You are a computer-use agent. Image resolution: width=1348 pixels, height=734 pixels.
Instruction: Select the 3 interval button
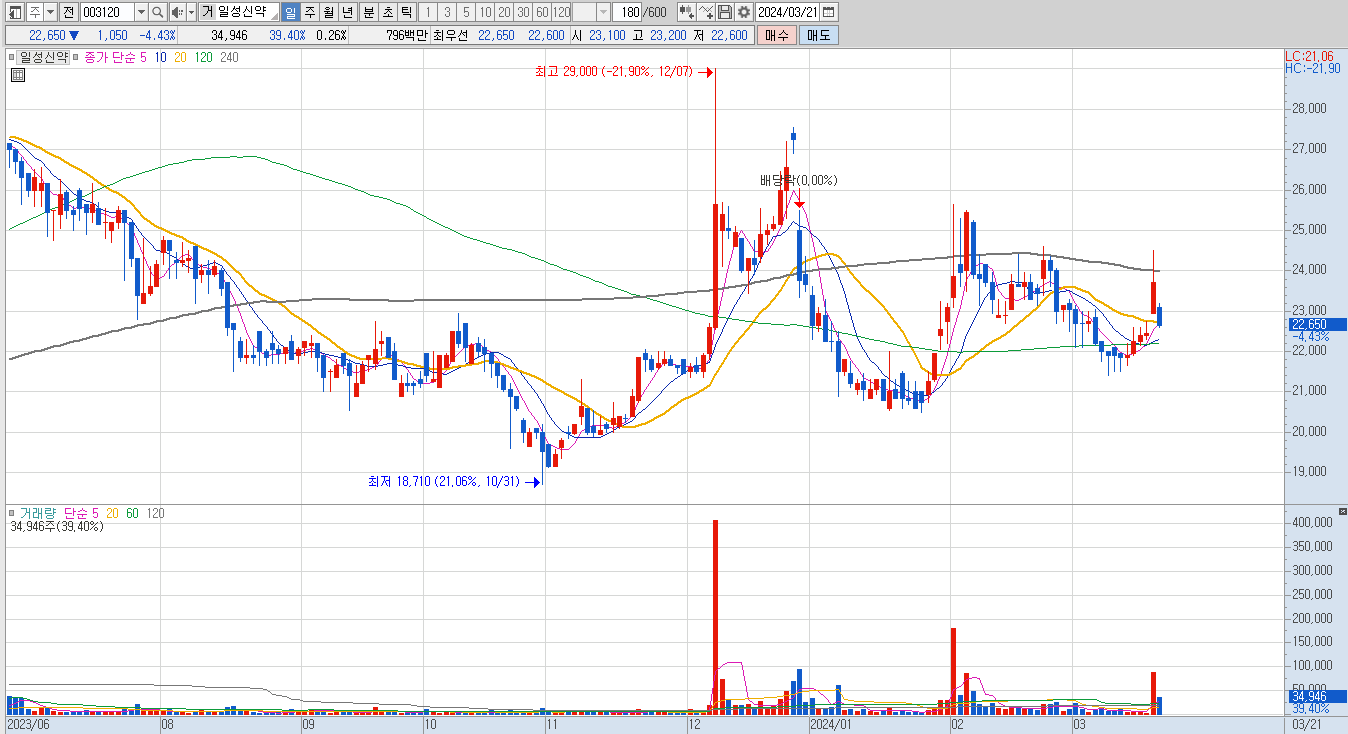pyautogui.click(x=447, y=12)
